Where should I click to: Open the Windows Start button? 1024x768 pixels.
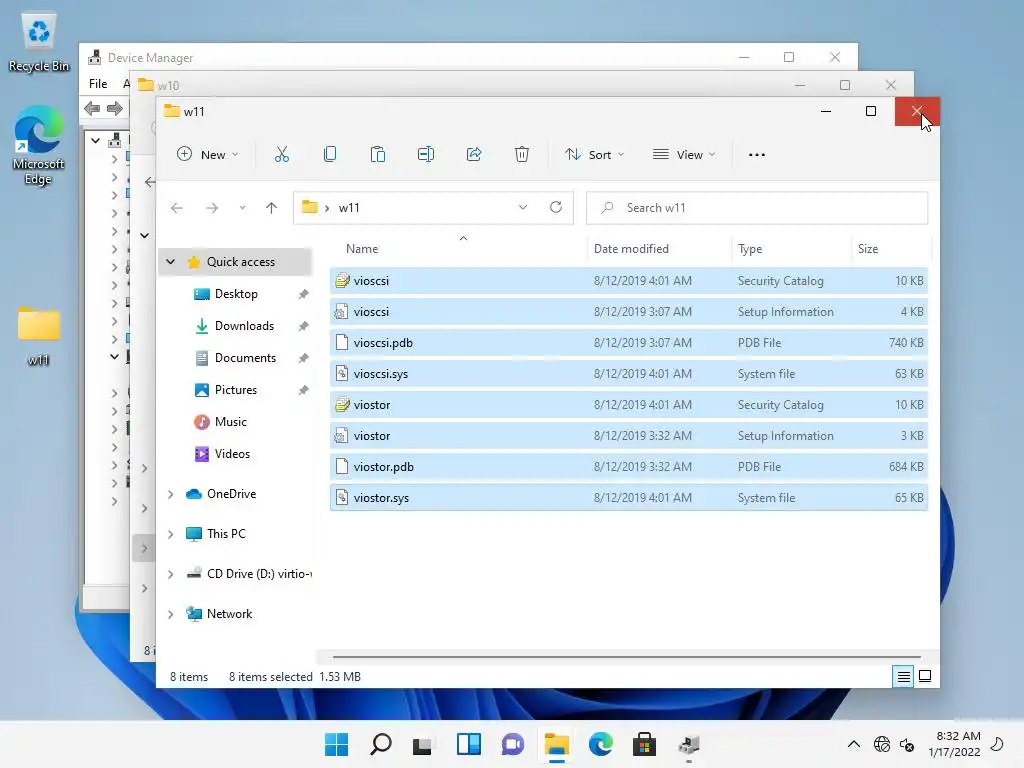(x=336, y=744)
